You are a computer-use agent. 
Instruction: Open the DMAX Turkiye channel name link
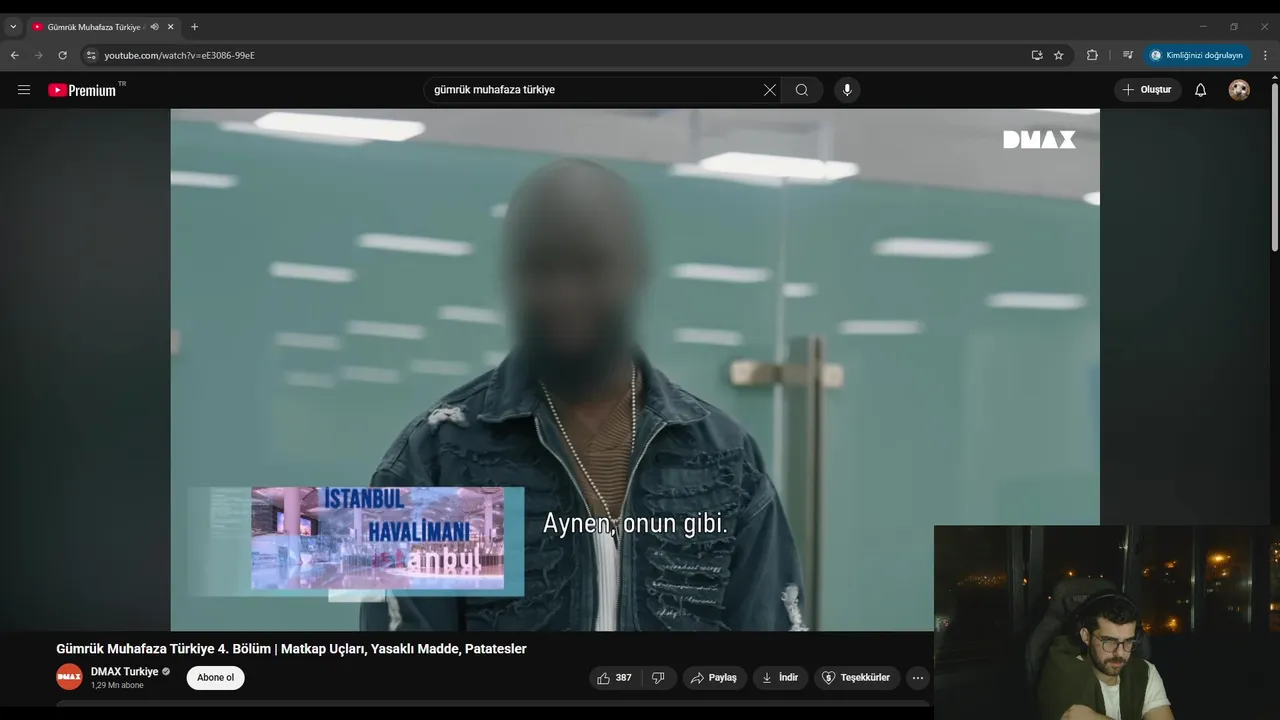[x=124, y=672]
